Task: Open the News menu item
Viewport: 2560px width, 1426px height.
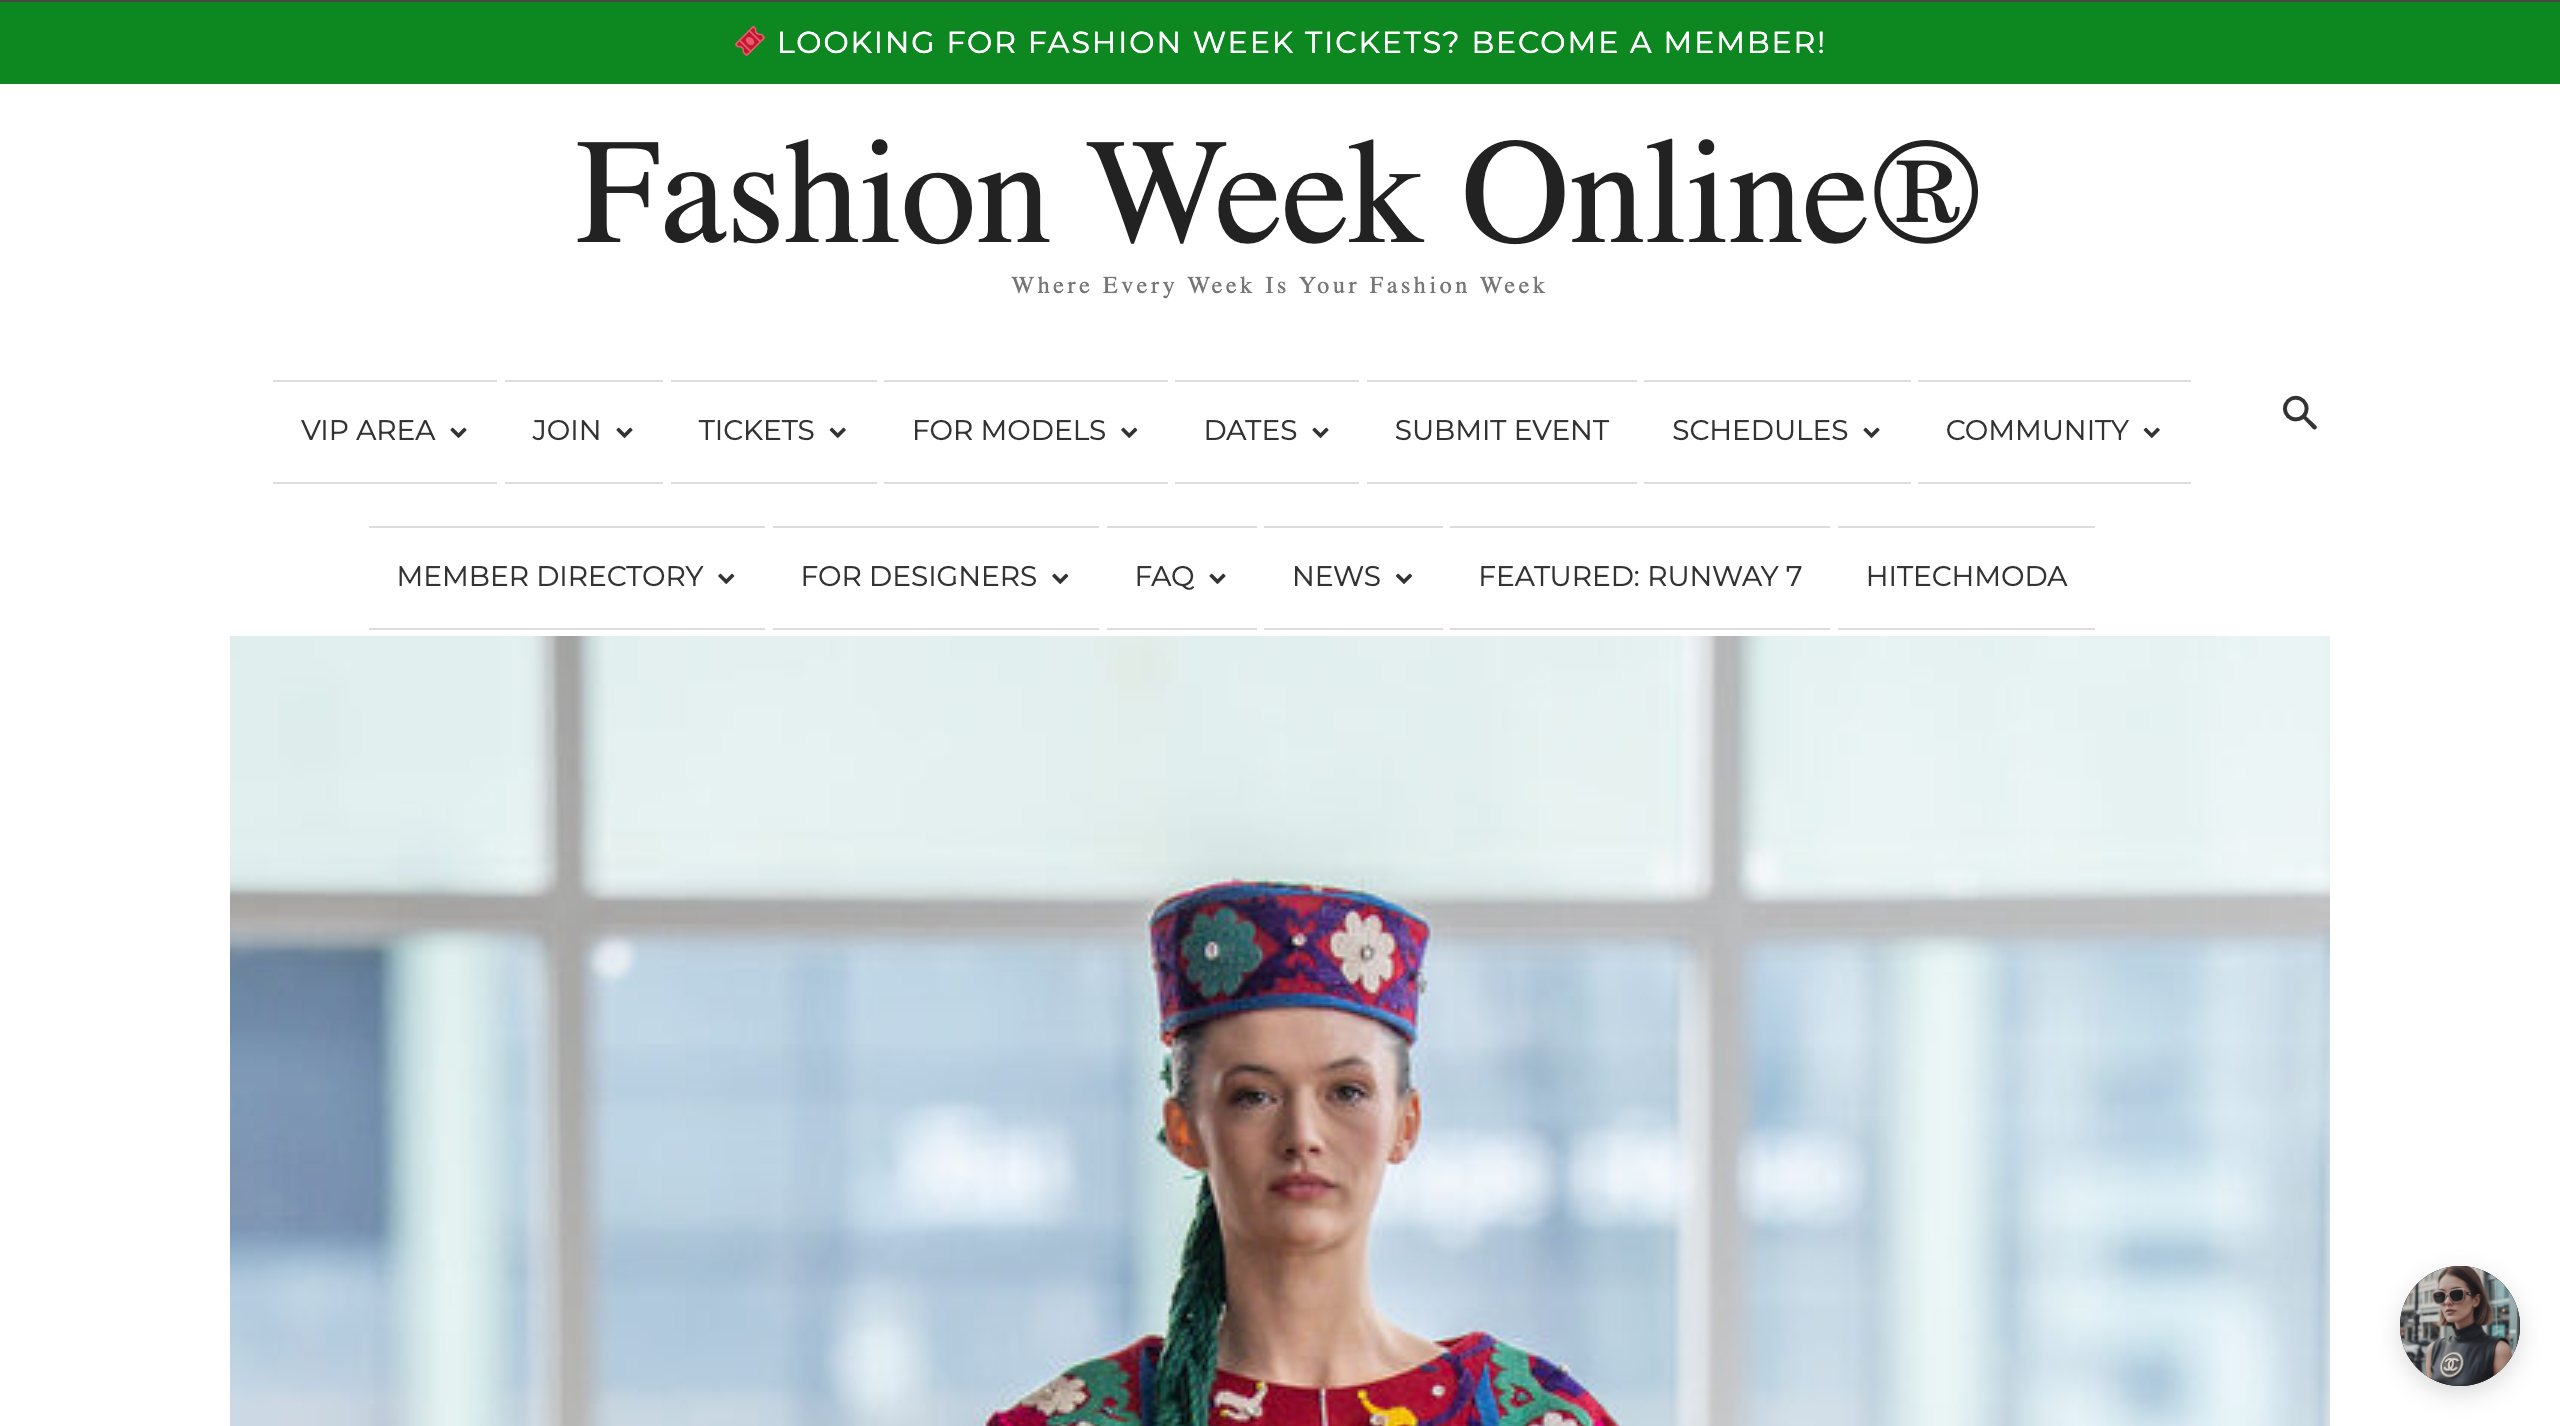Action: (1352, 577)
